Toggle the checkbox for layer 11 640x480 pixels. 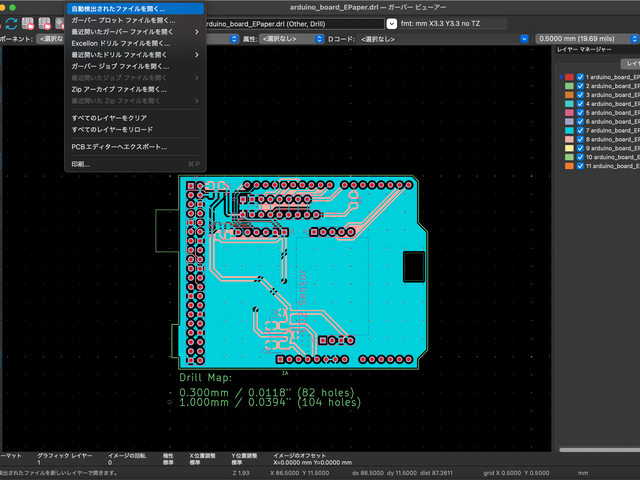pyautogui.click(x=579, y=166)
